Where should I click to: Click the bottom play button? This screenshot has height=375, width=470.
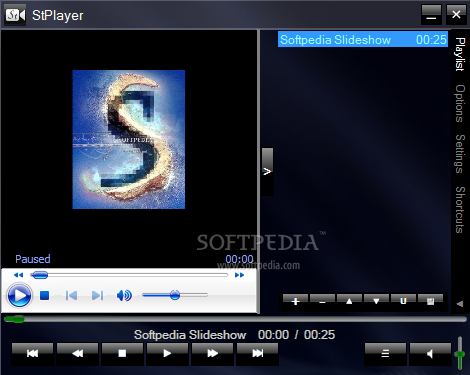[x=167, y=353]
